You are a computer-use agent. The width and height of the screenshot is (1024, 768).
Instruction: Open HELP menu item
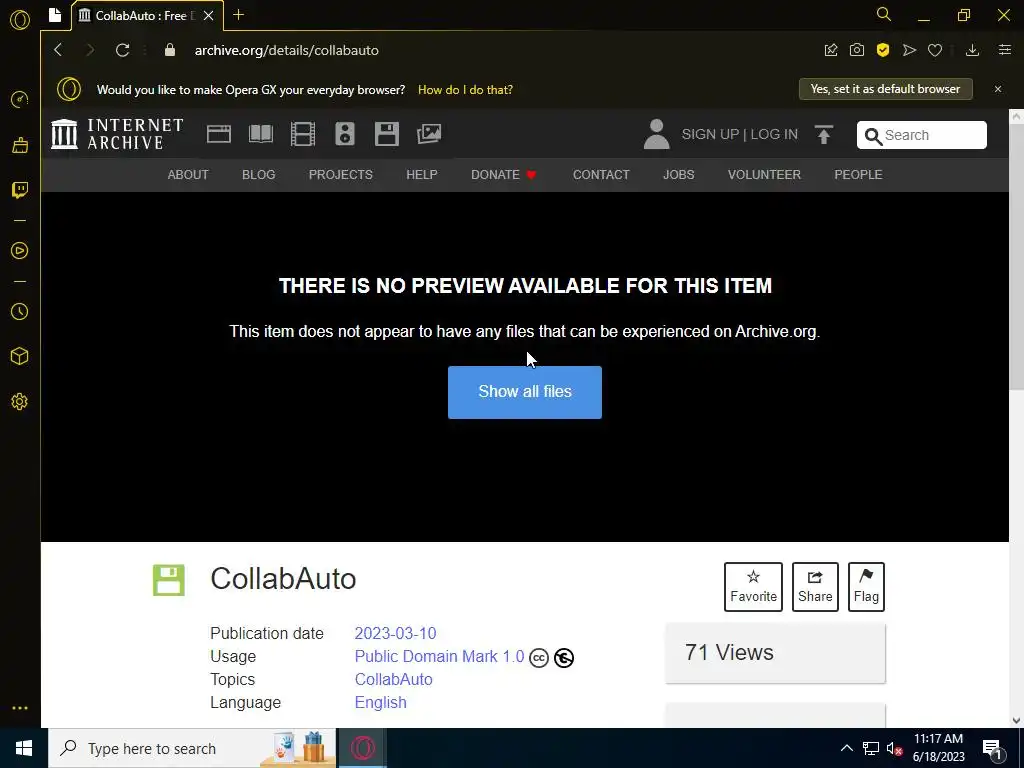tap(422, 174)
